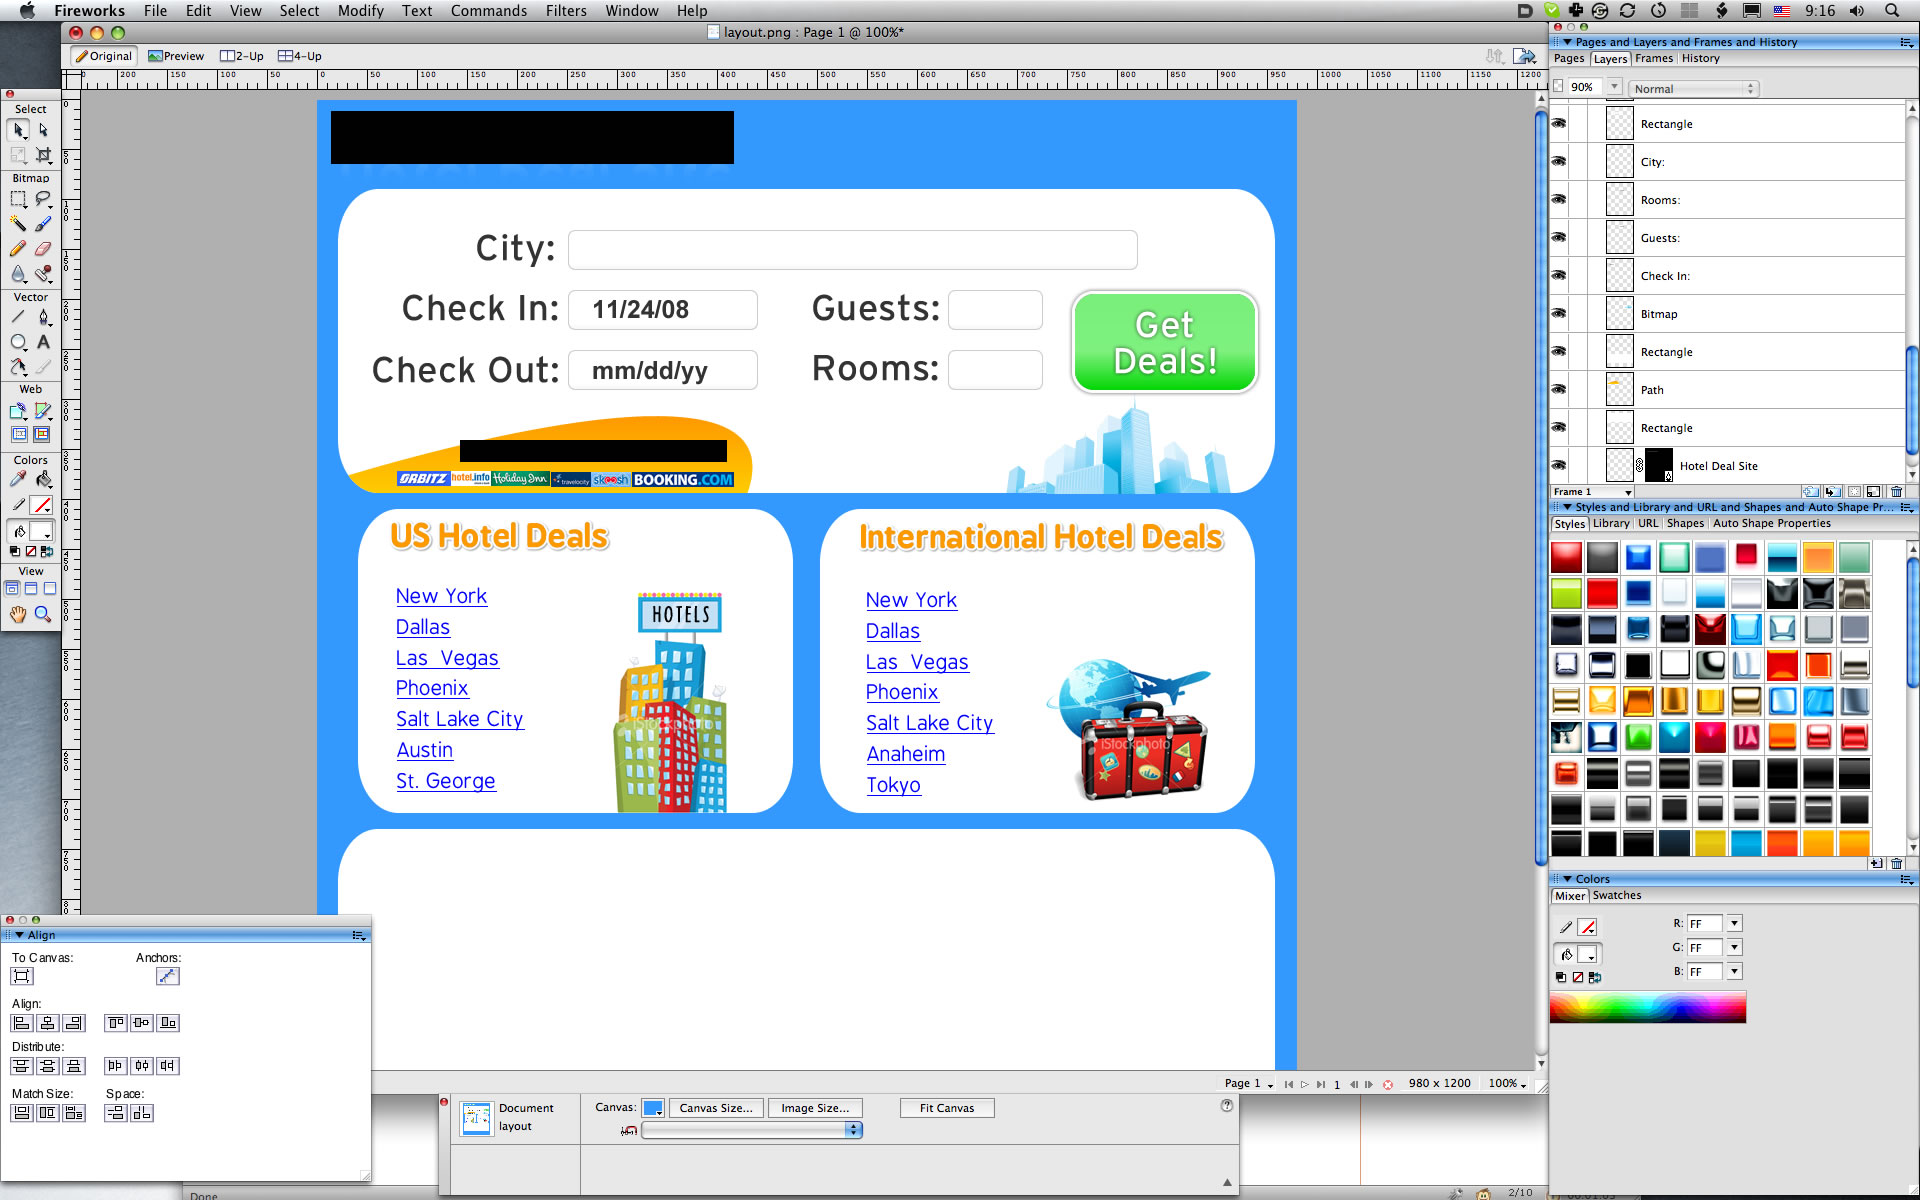
Task: Click the Canvas Size... button
Action: click(x=716, y=1108)
